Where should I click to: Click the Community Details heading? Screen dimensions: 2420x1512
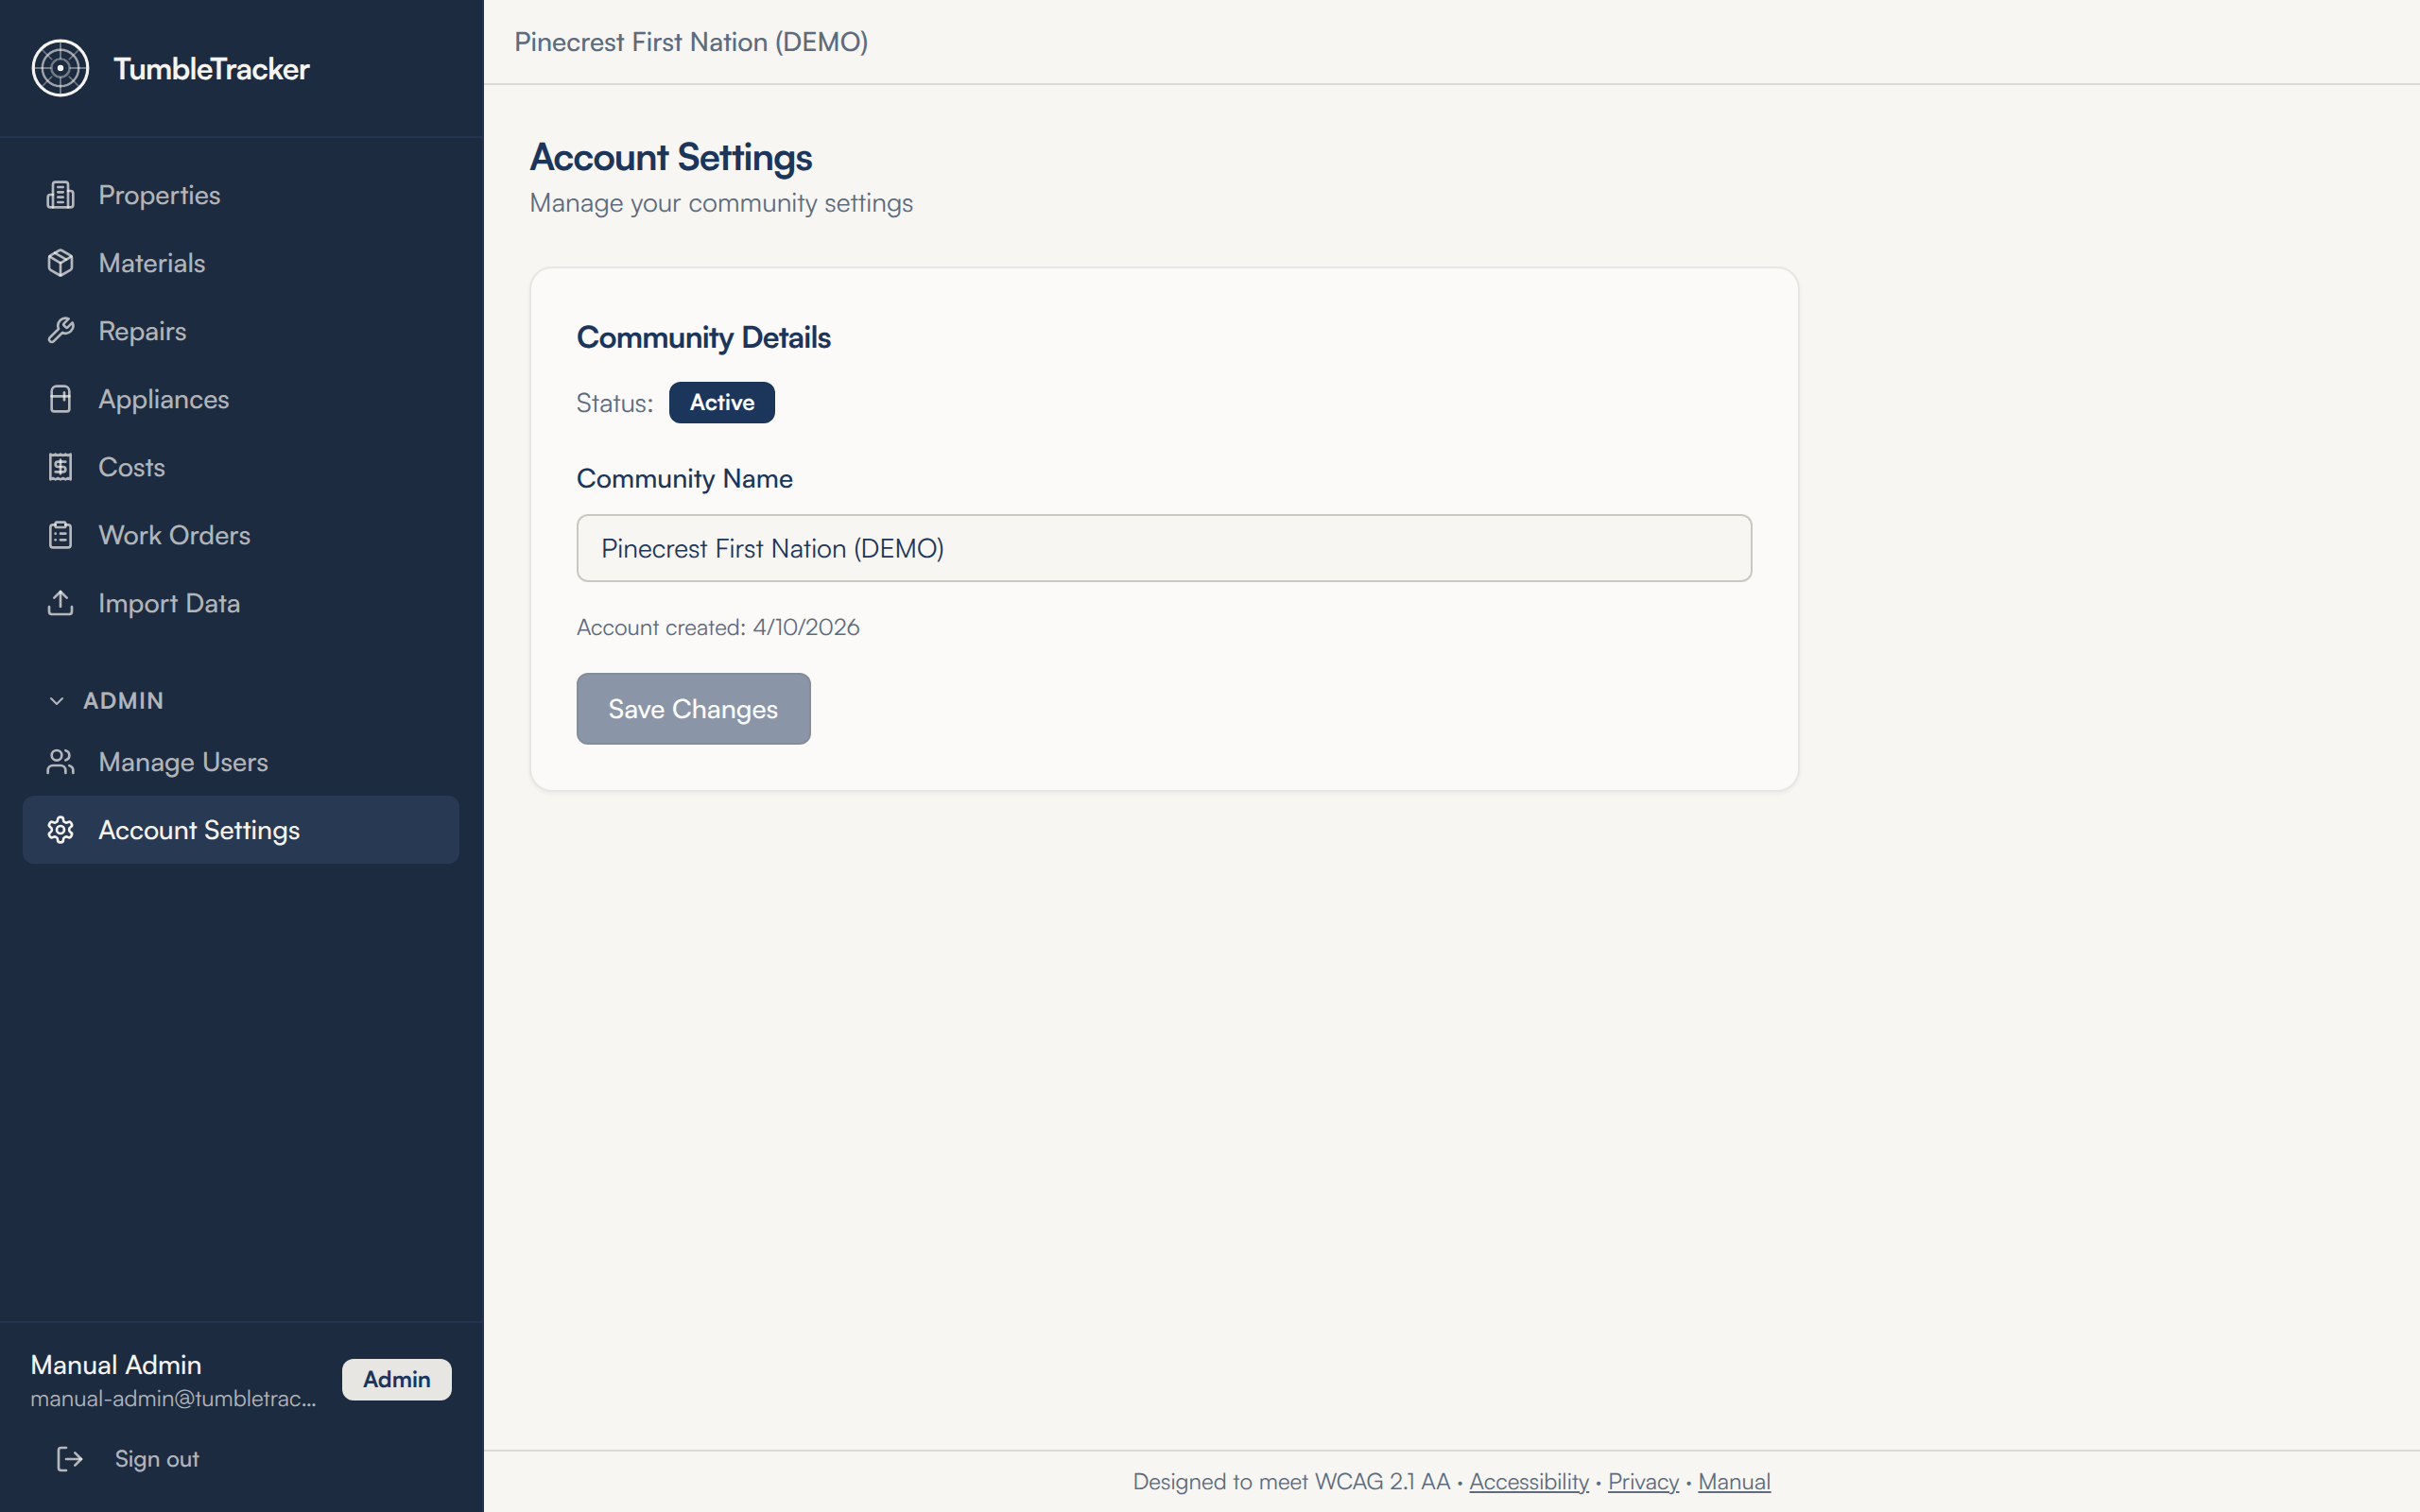(703, 338)
